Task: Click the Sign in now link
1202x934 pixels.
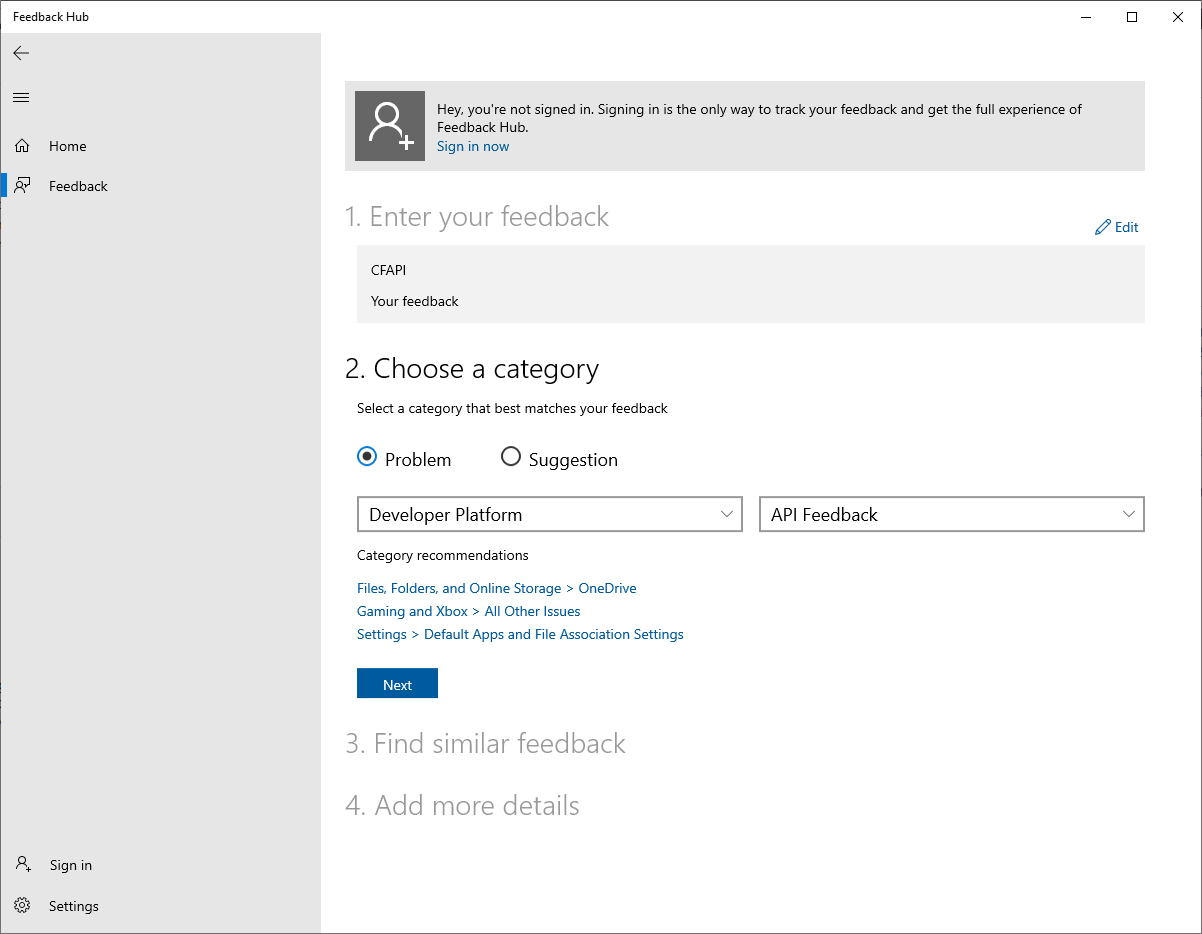Action: (x=472, y=146)
